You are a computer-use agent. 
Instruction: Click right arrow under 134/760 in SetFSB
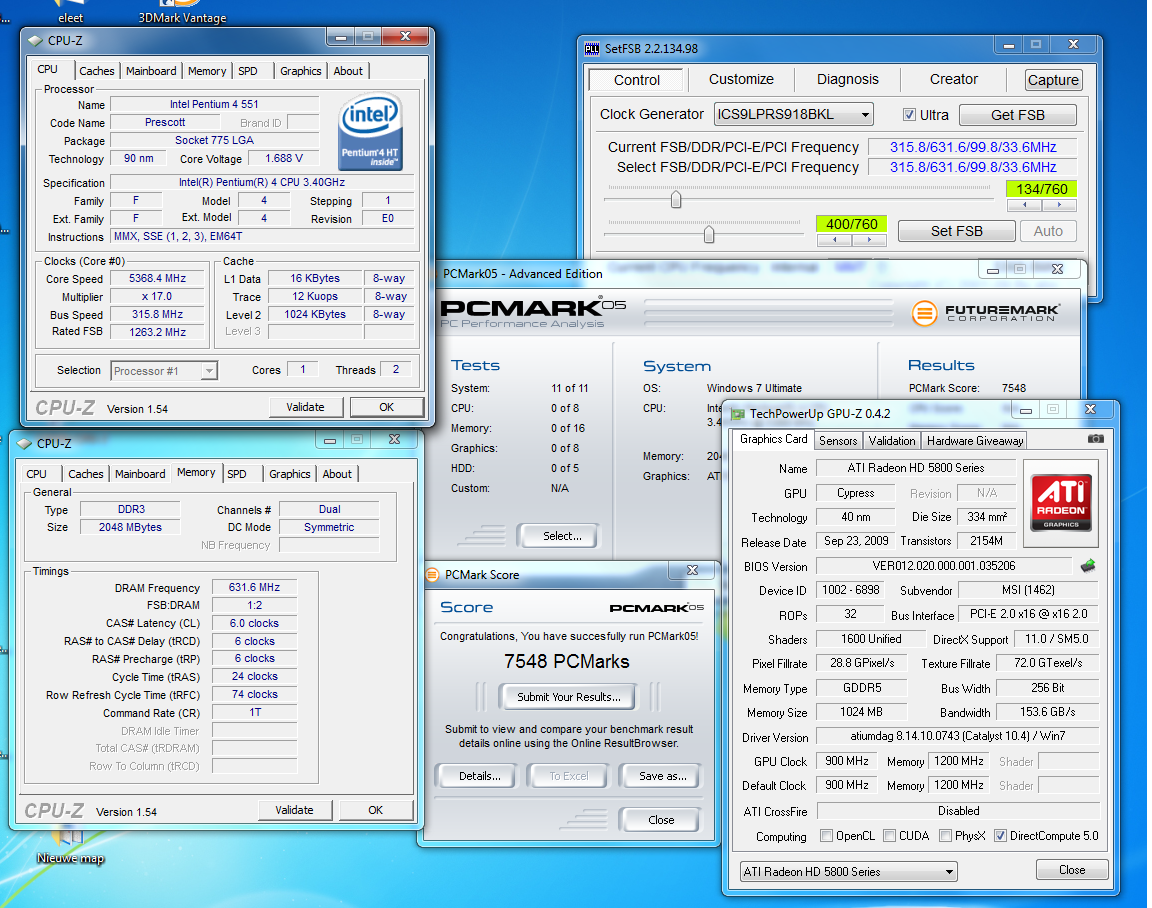pyautogui.click(x=1059, y=205)
